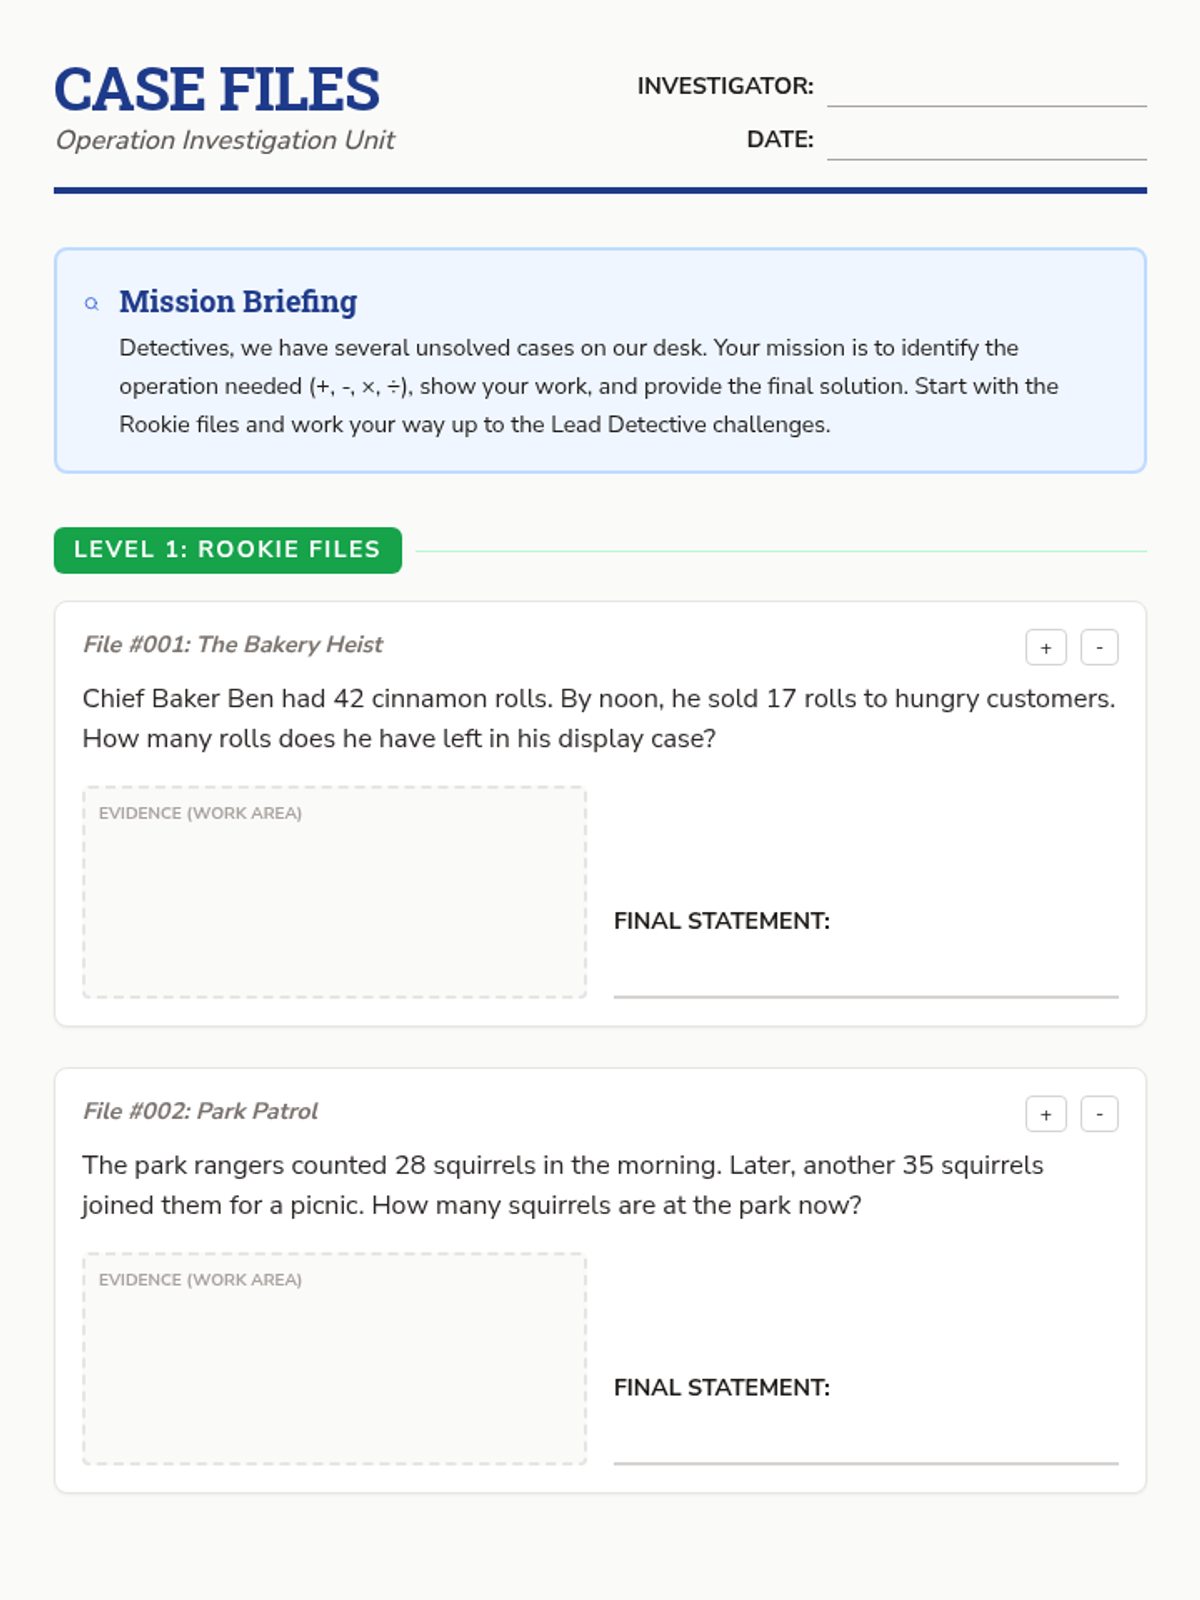
Task: Click the Investigator name line
Action: pyautogui.click(x=986, y=90)
